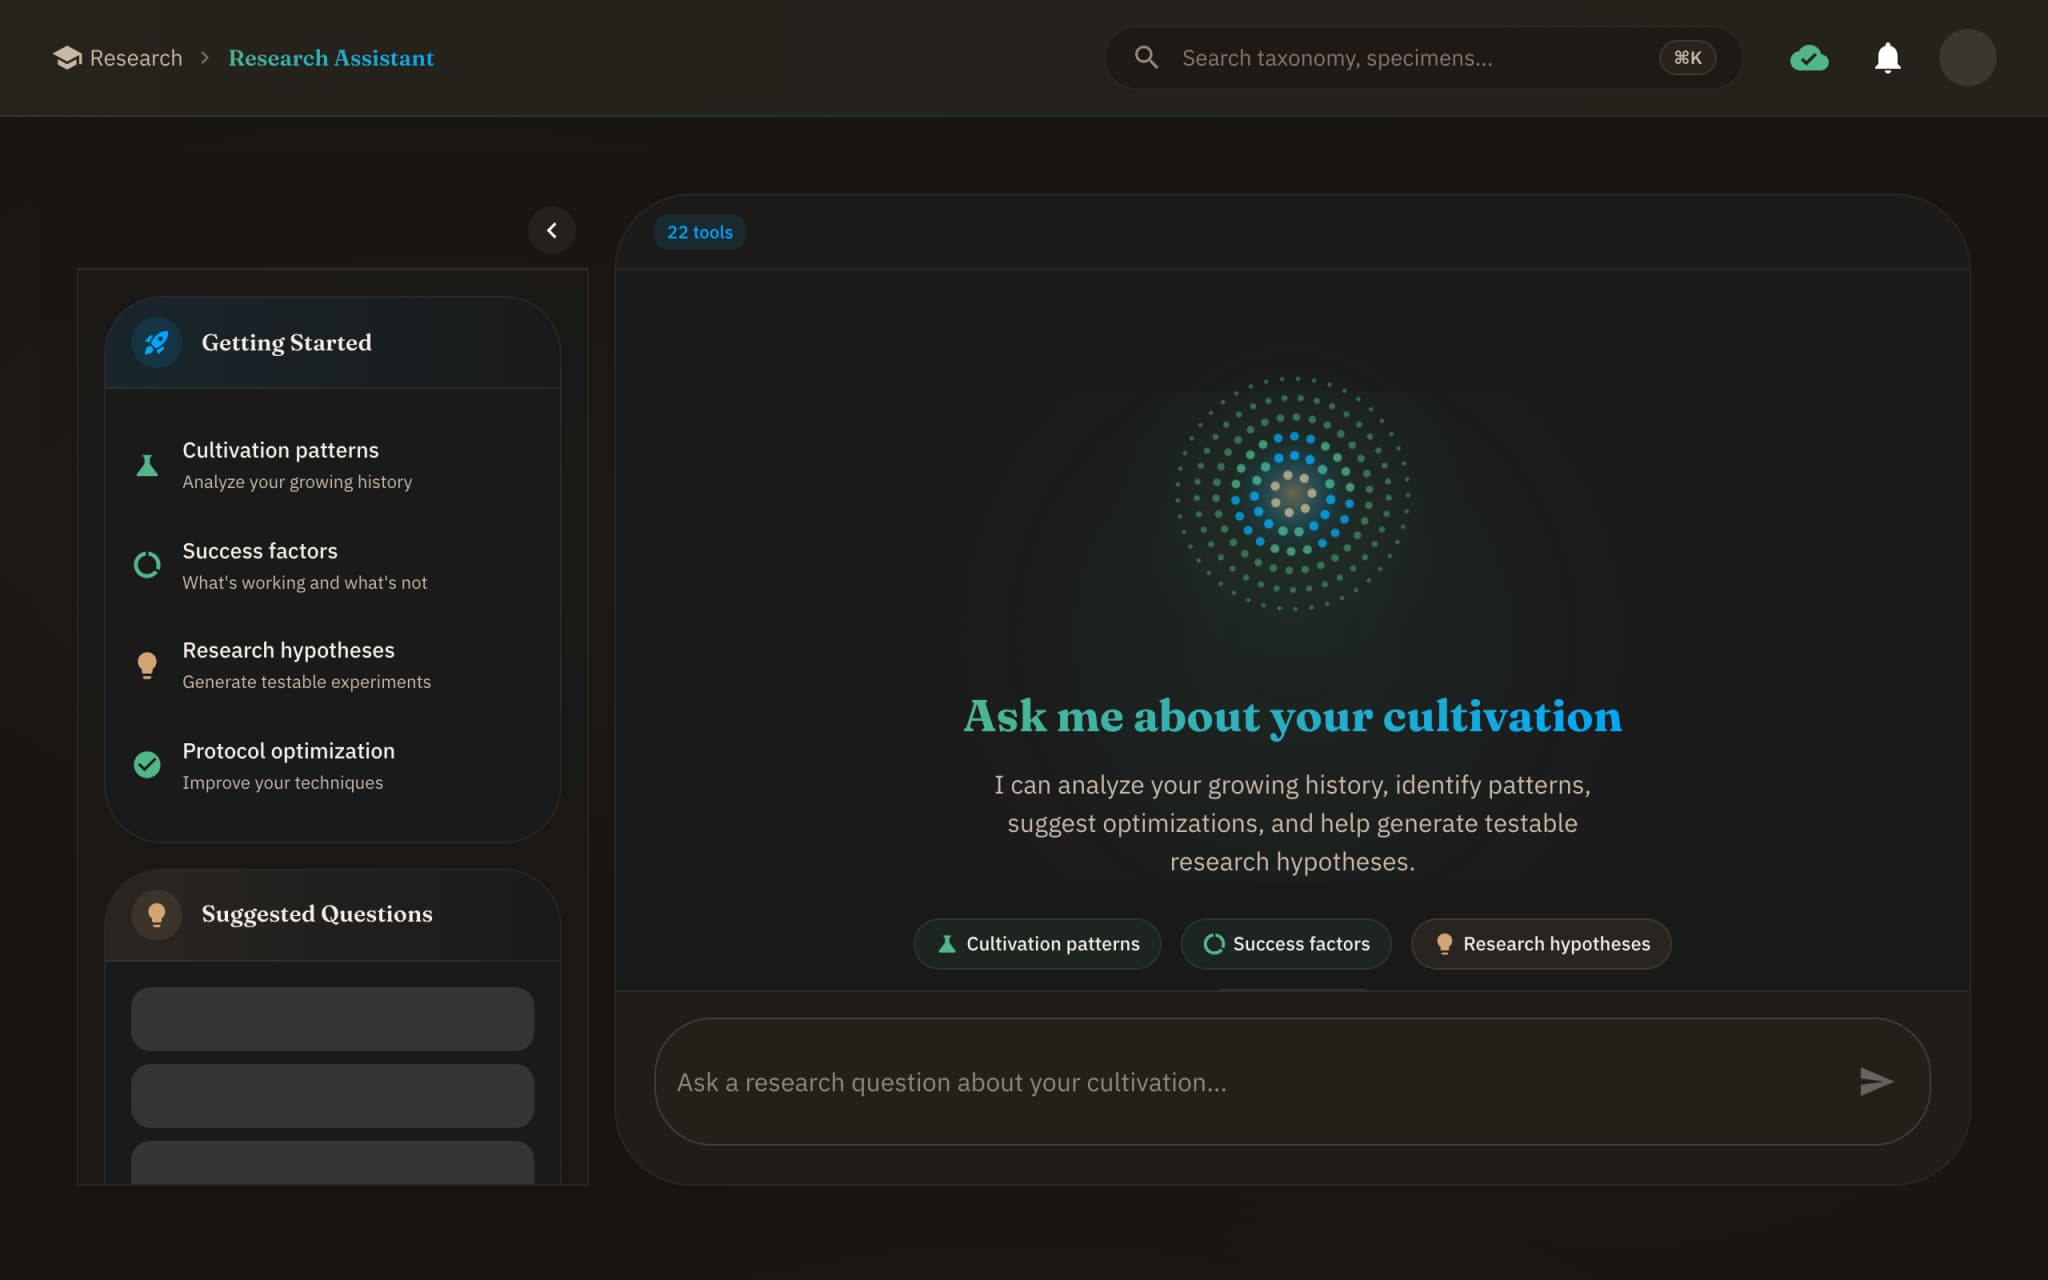Click the Ask me about your cultivation heading
The image size is (2048, 1280).
[x=1292, y=716]
